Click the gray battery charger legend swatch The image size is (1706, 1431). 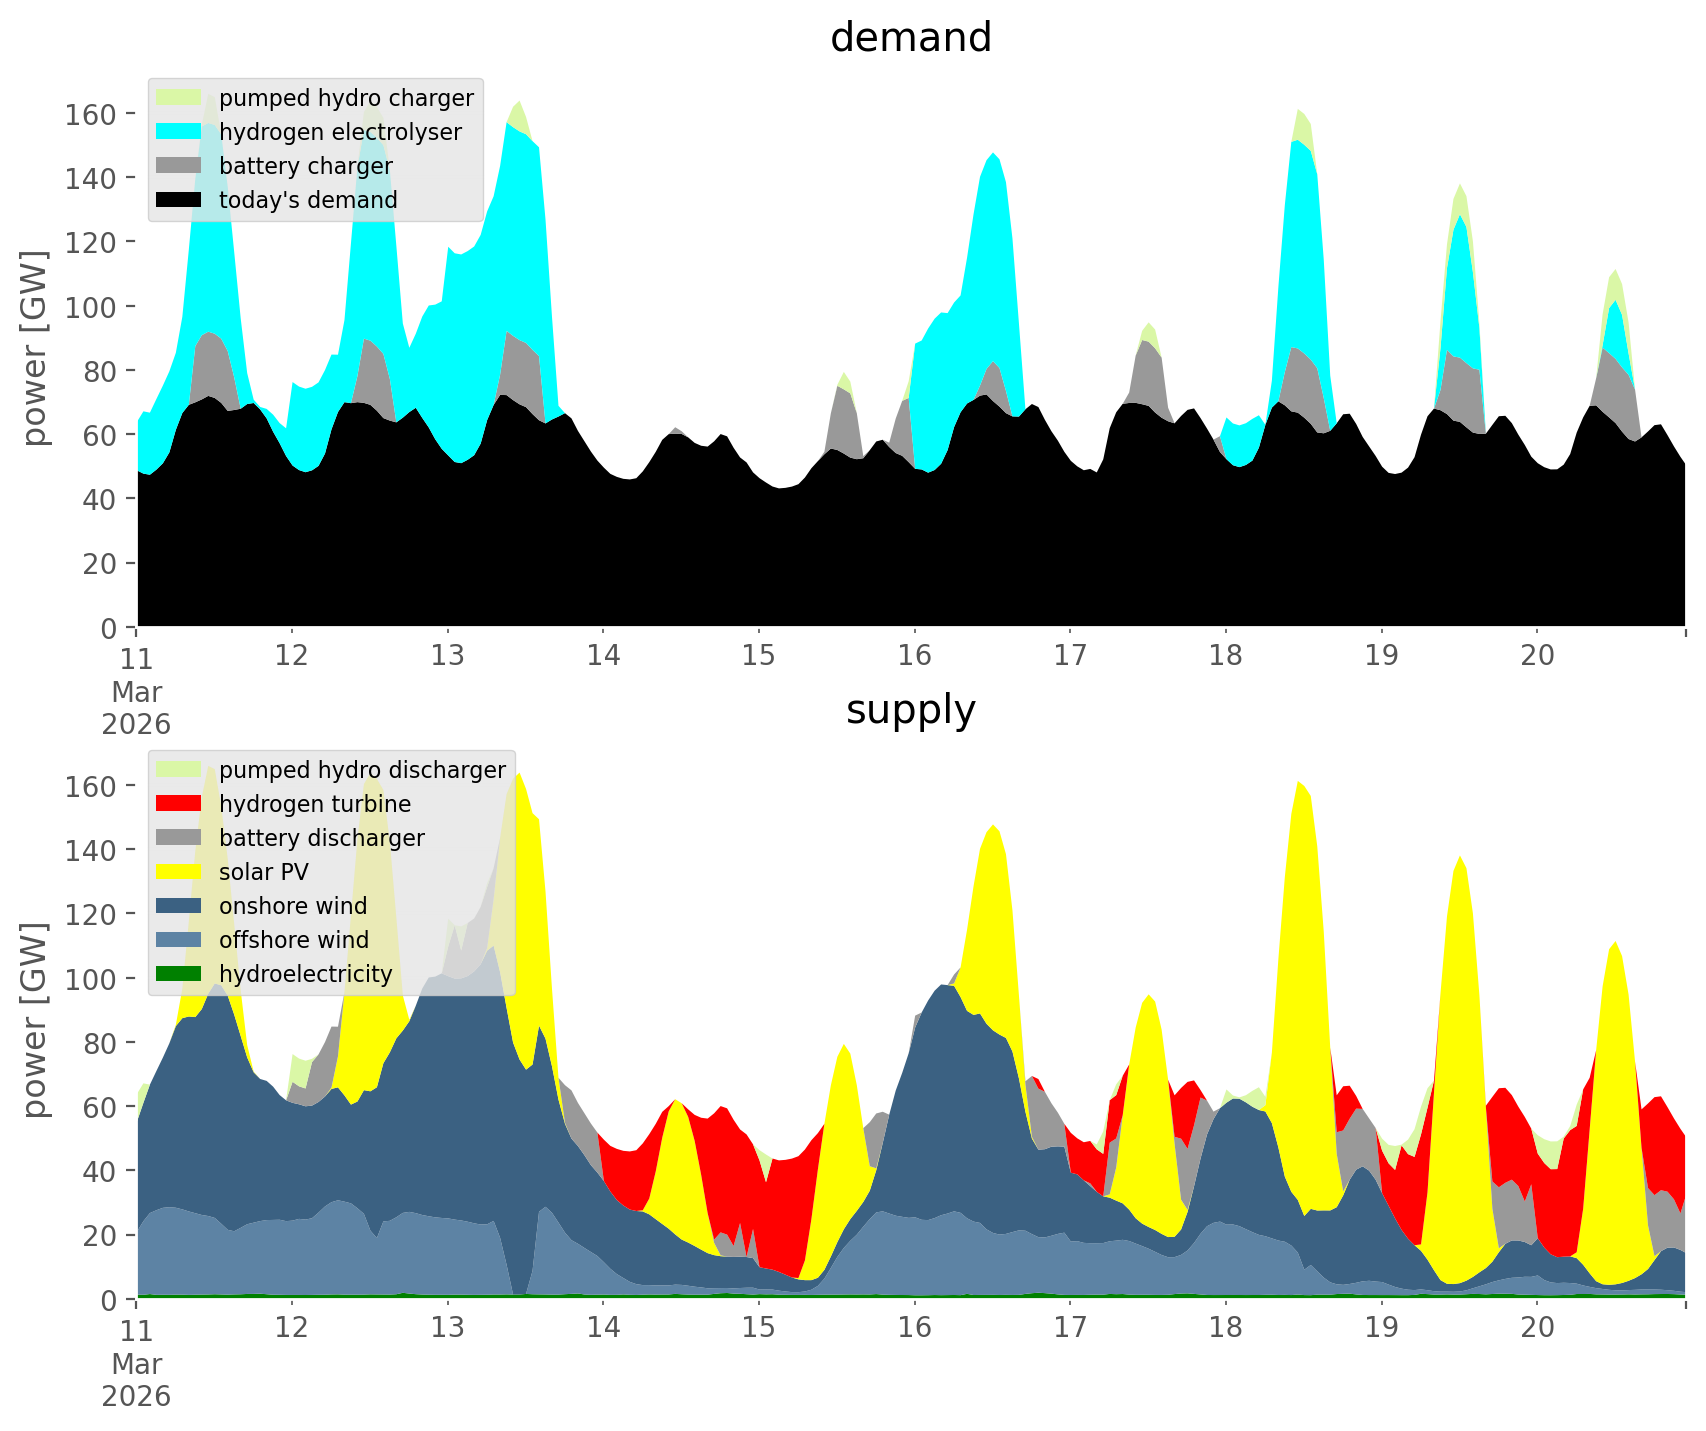(x=179, y=166)
